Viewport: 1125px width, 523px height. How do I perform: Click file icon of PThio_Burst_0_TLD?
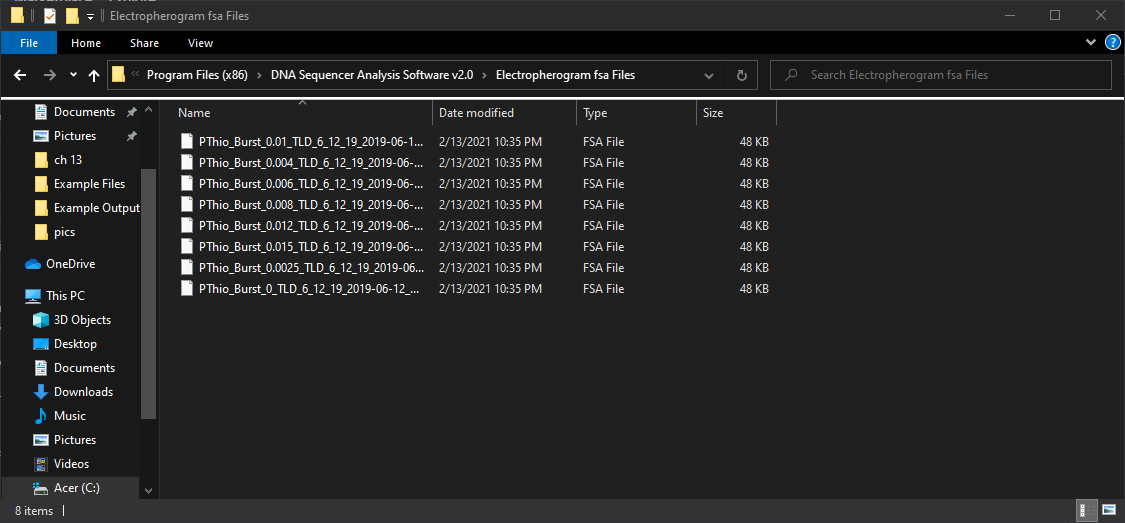coord(187,288)
